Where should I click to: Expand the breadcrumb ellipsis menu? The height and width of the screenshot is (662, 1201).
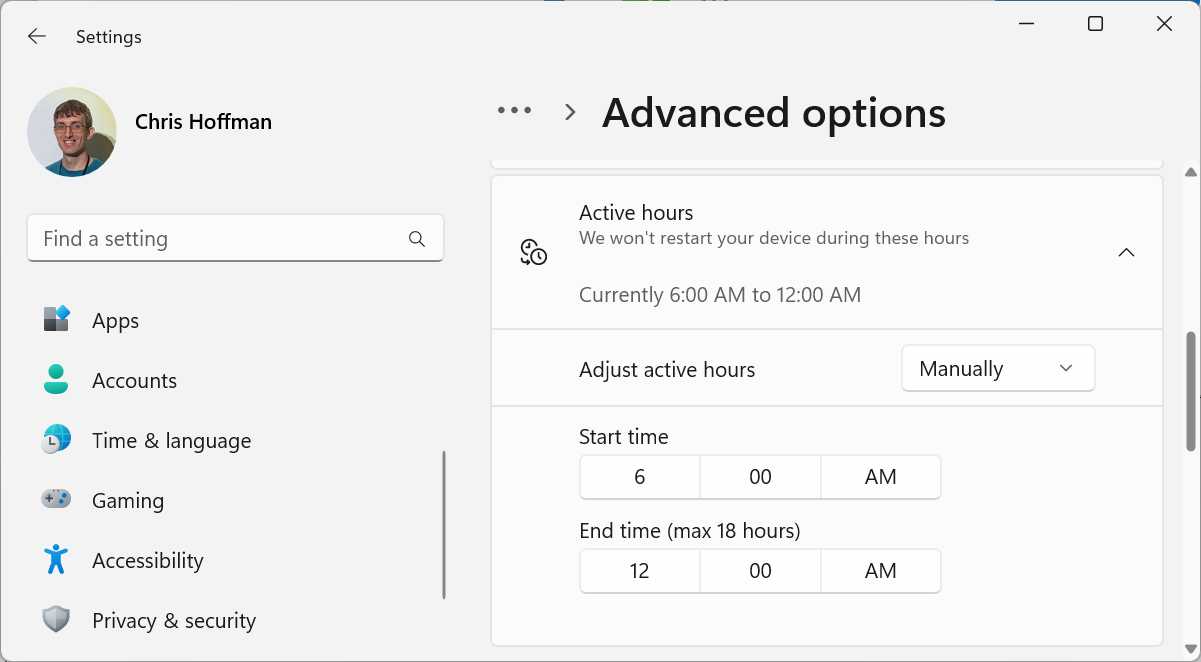(x=515, y=111)
